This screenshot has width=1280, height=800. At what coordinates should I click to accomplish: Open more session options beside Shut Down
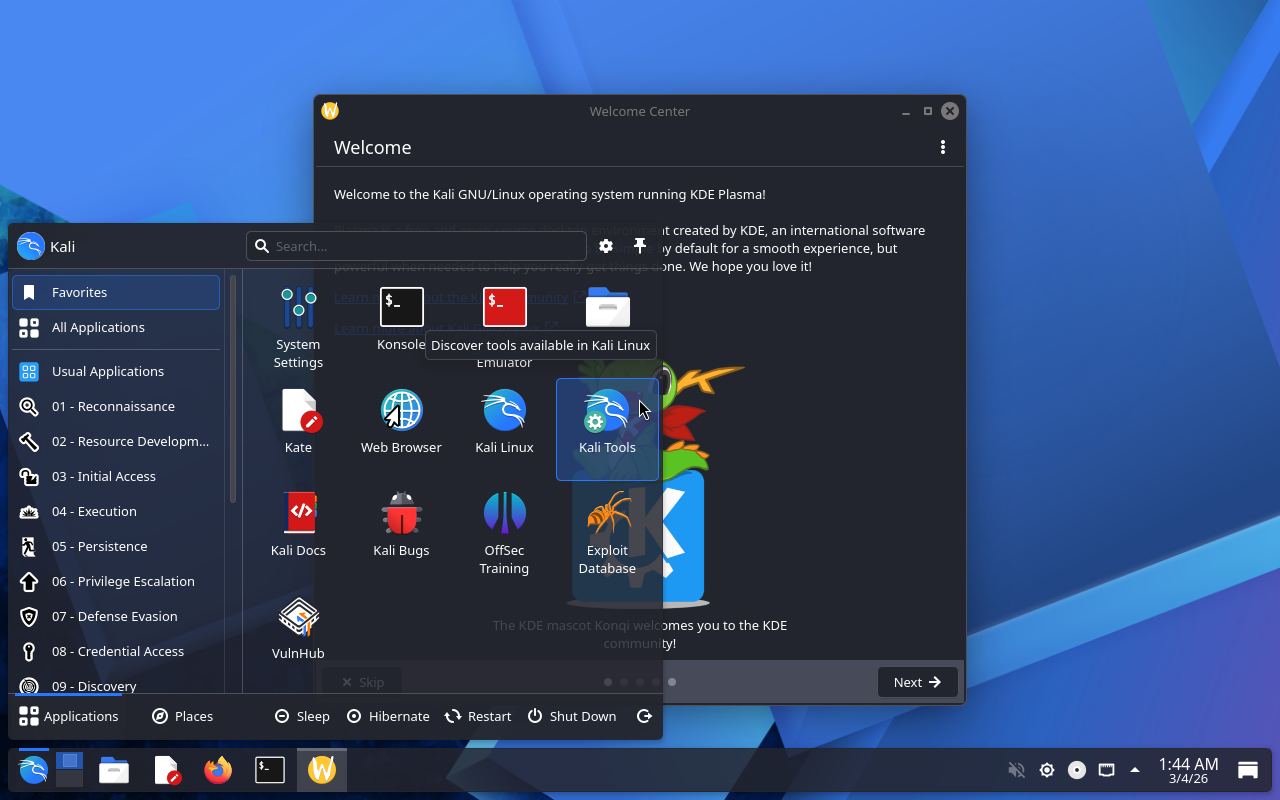tap(644, 716)
